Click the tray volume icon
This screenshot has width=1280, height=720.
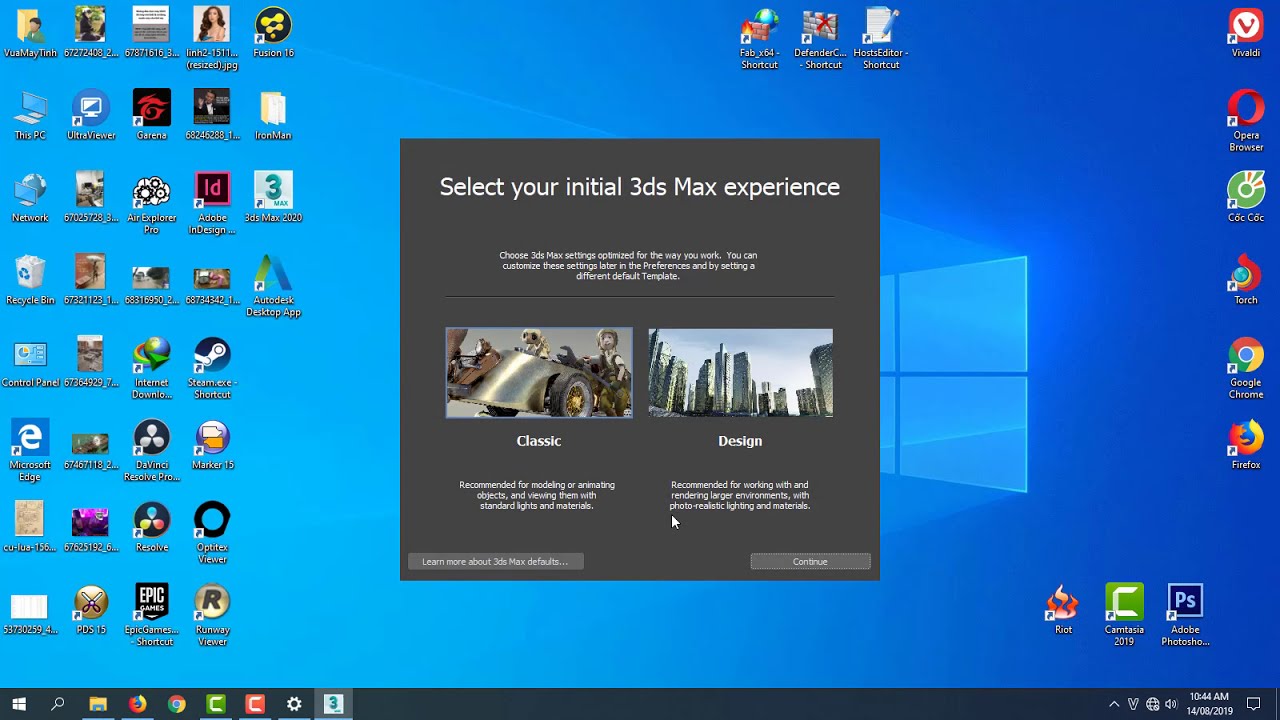click(x=1171, y=704)
